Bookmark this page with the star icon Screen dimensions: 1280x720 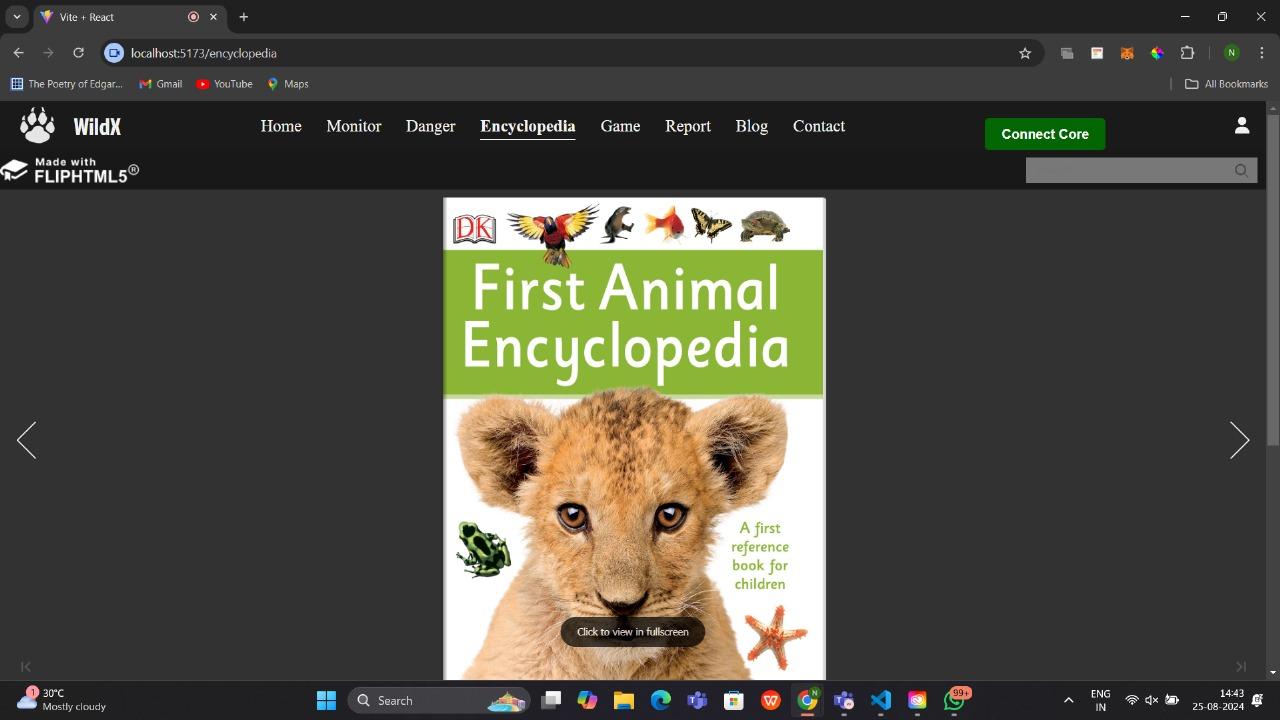pyautogui.click(x=1025, y=53)
